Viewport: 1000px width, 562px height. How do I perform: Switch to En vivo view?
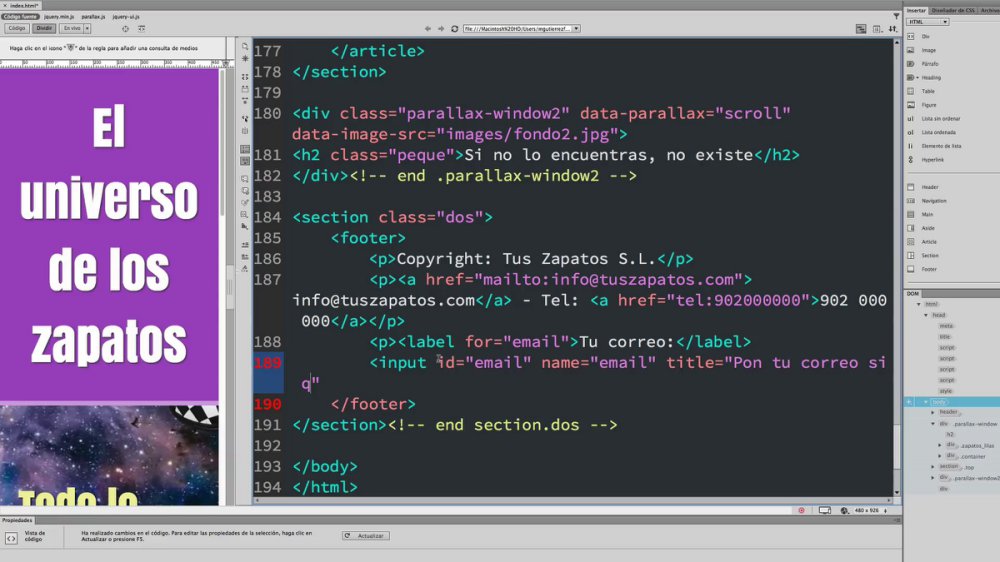tap(72, 28)
